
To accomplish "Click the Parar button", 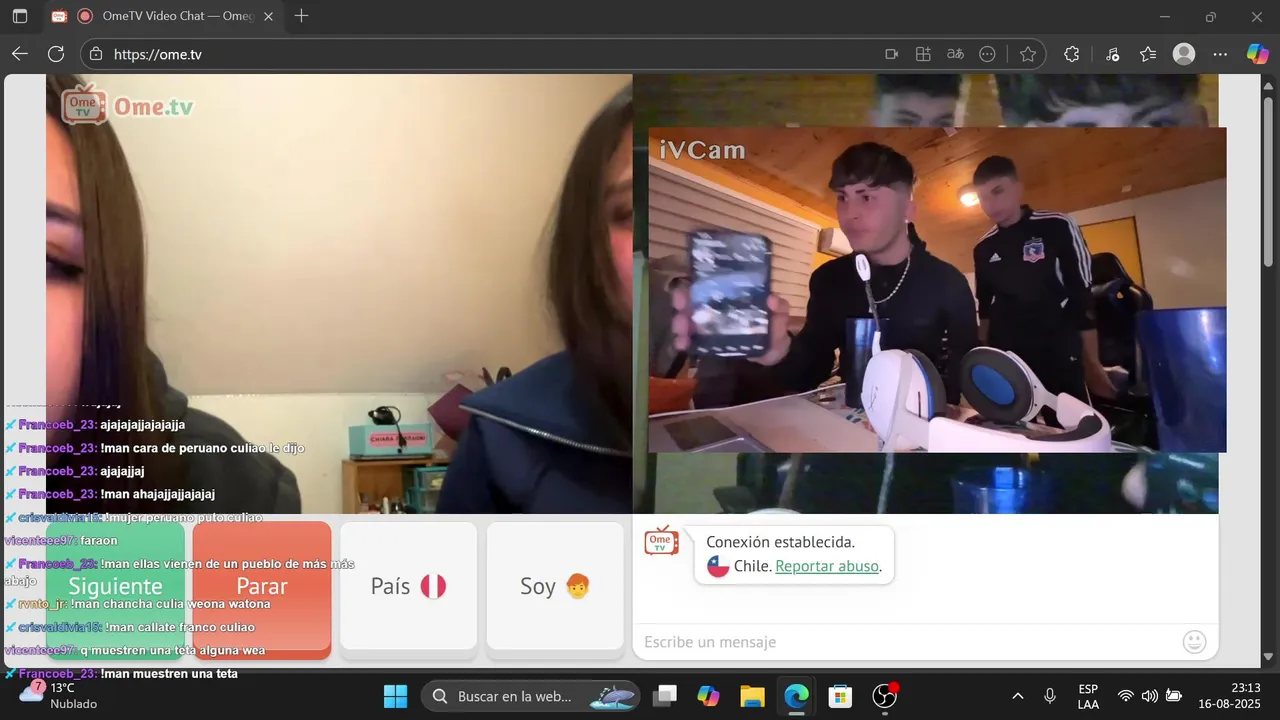I will [x=262, y=586].
